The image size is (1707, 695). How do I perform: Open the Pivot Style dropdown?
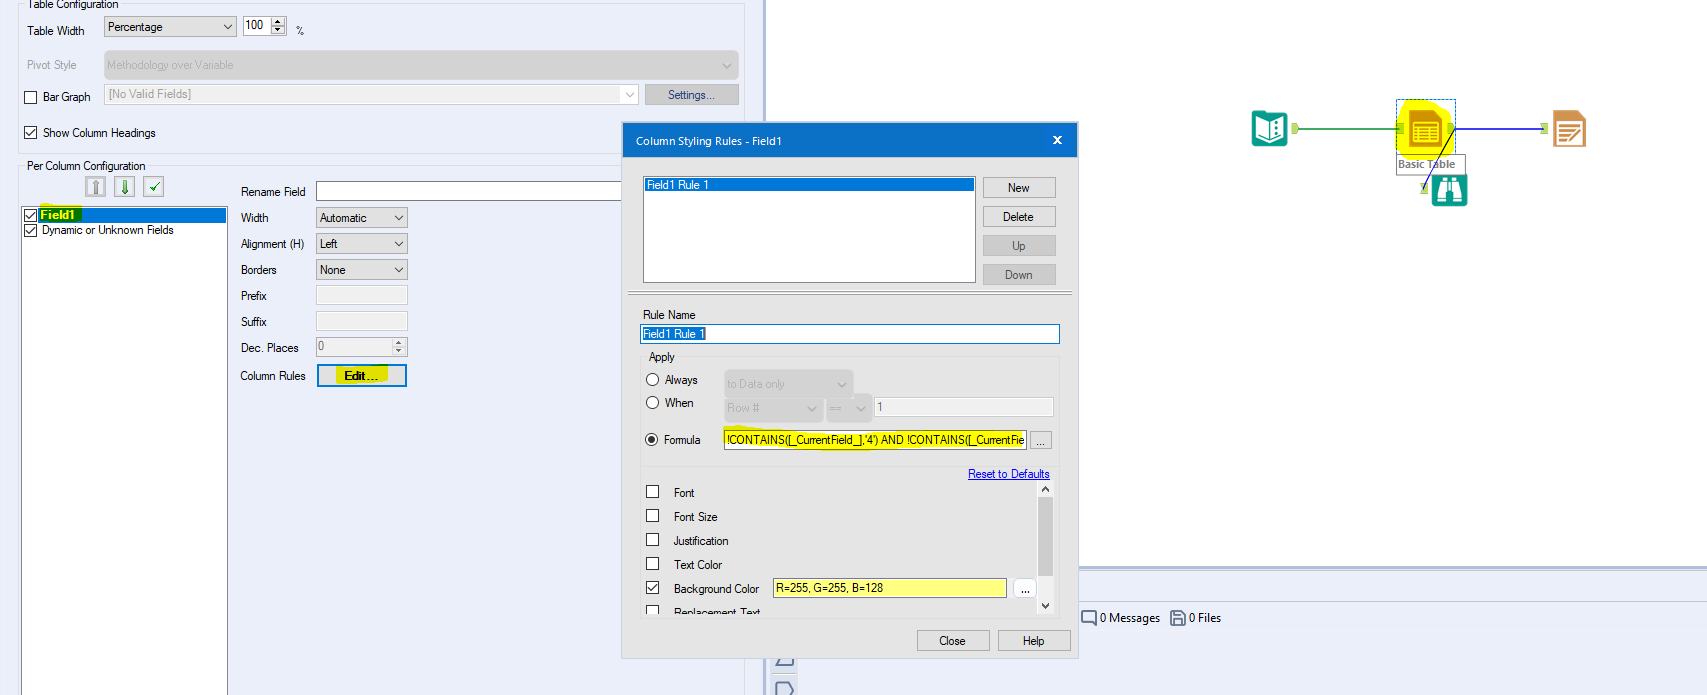(x=421, y=65)
